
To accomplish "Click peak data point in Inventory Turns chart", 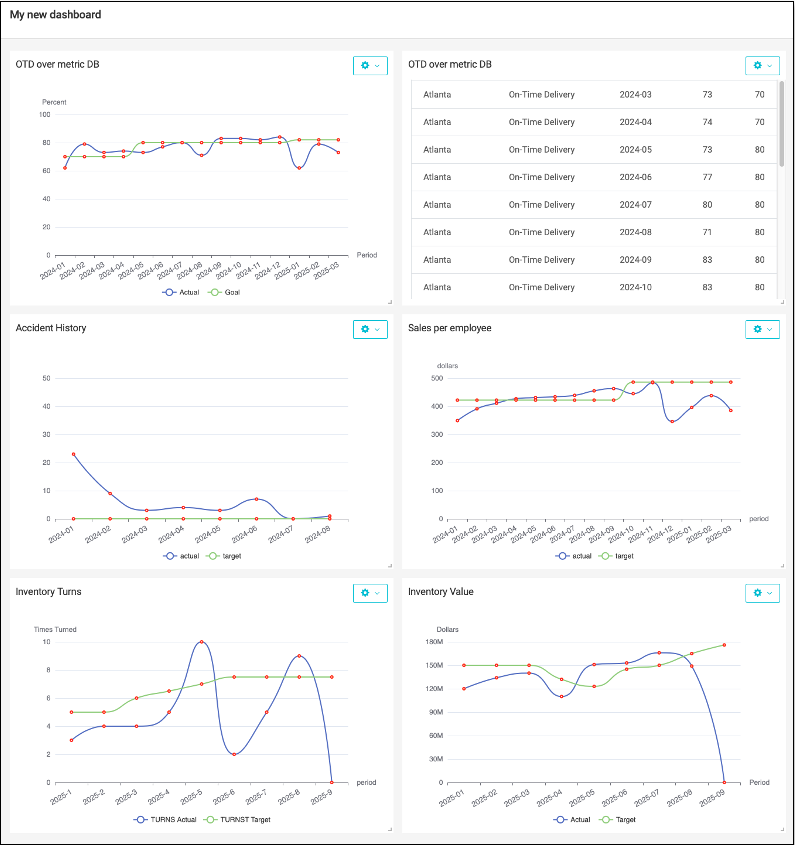I will pyautogui.click(x=202, y=642).
